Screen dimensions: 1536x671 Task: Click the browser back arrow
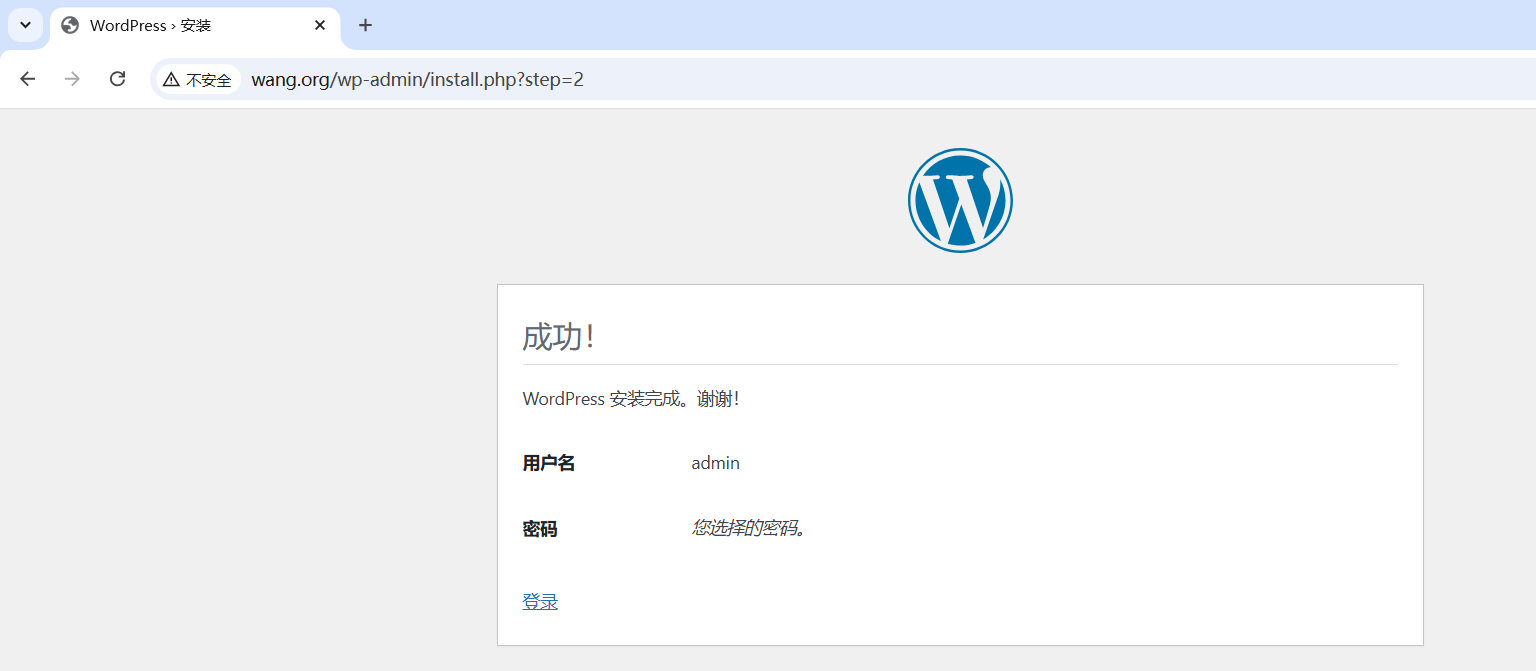pos(27,79)
